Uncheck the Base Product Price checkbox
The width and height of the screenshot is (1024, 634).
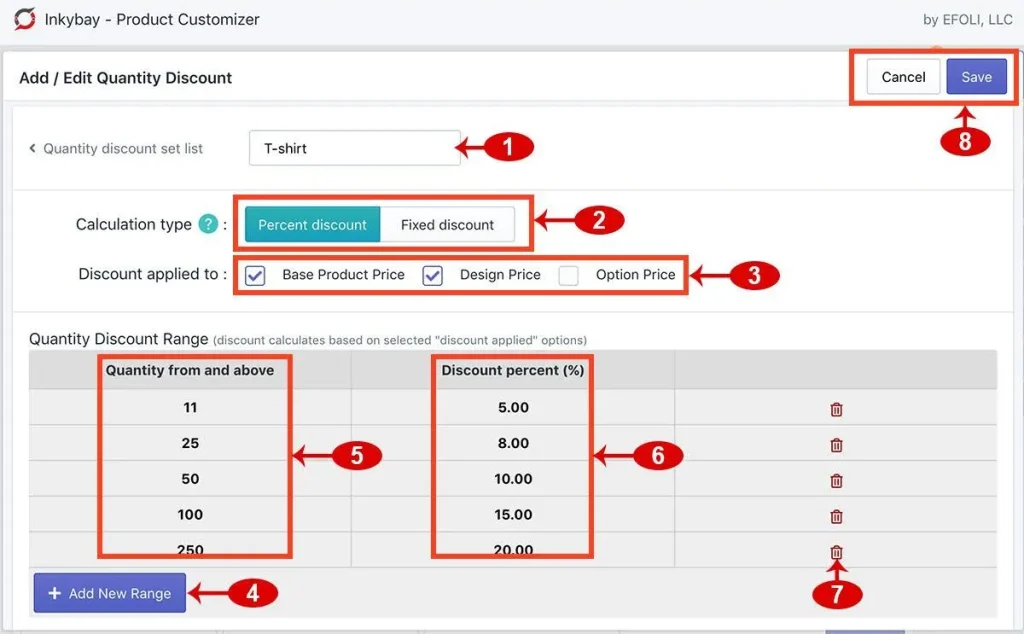254,274
